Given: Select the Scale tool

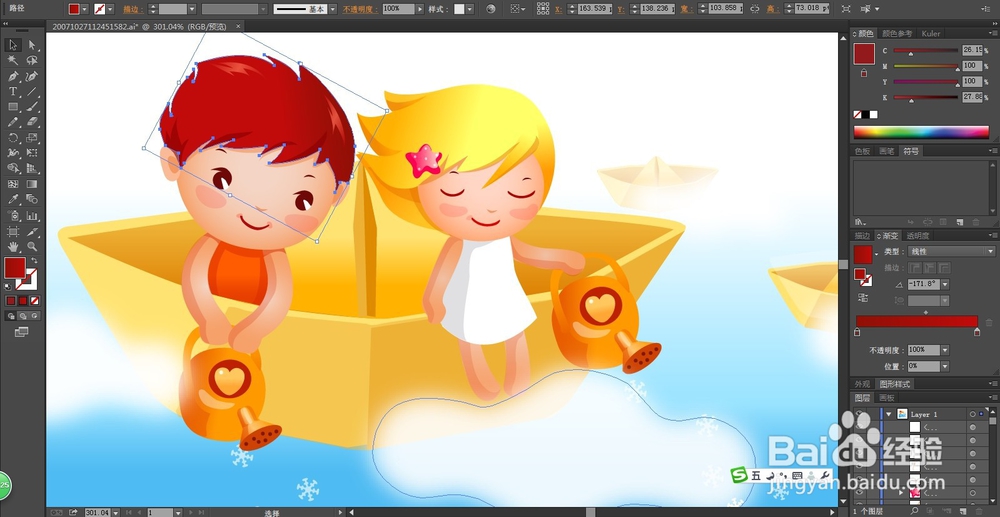Looking at the screenshot, I should coord(32,137).
